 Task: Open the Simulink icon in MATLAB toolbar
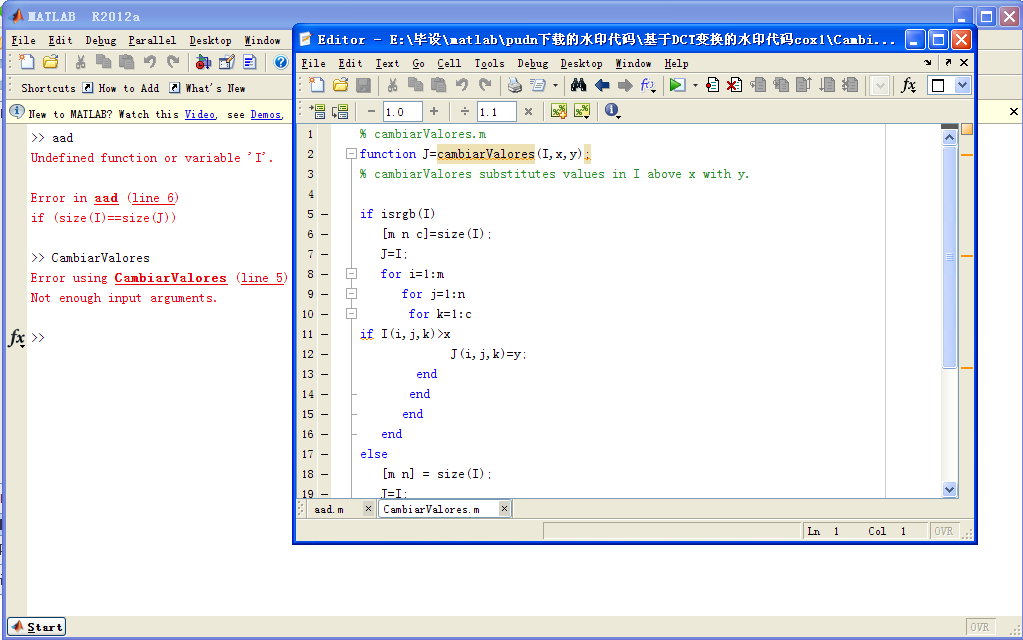click(x=203, y=62)
